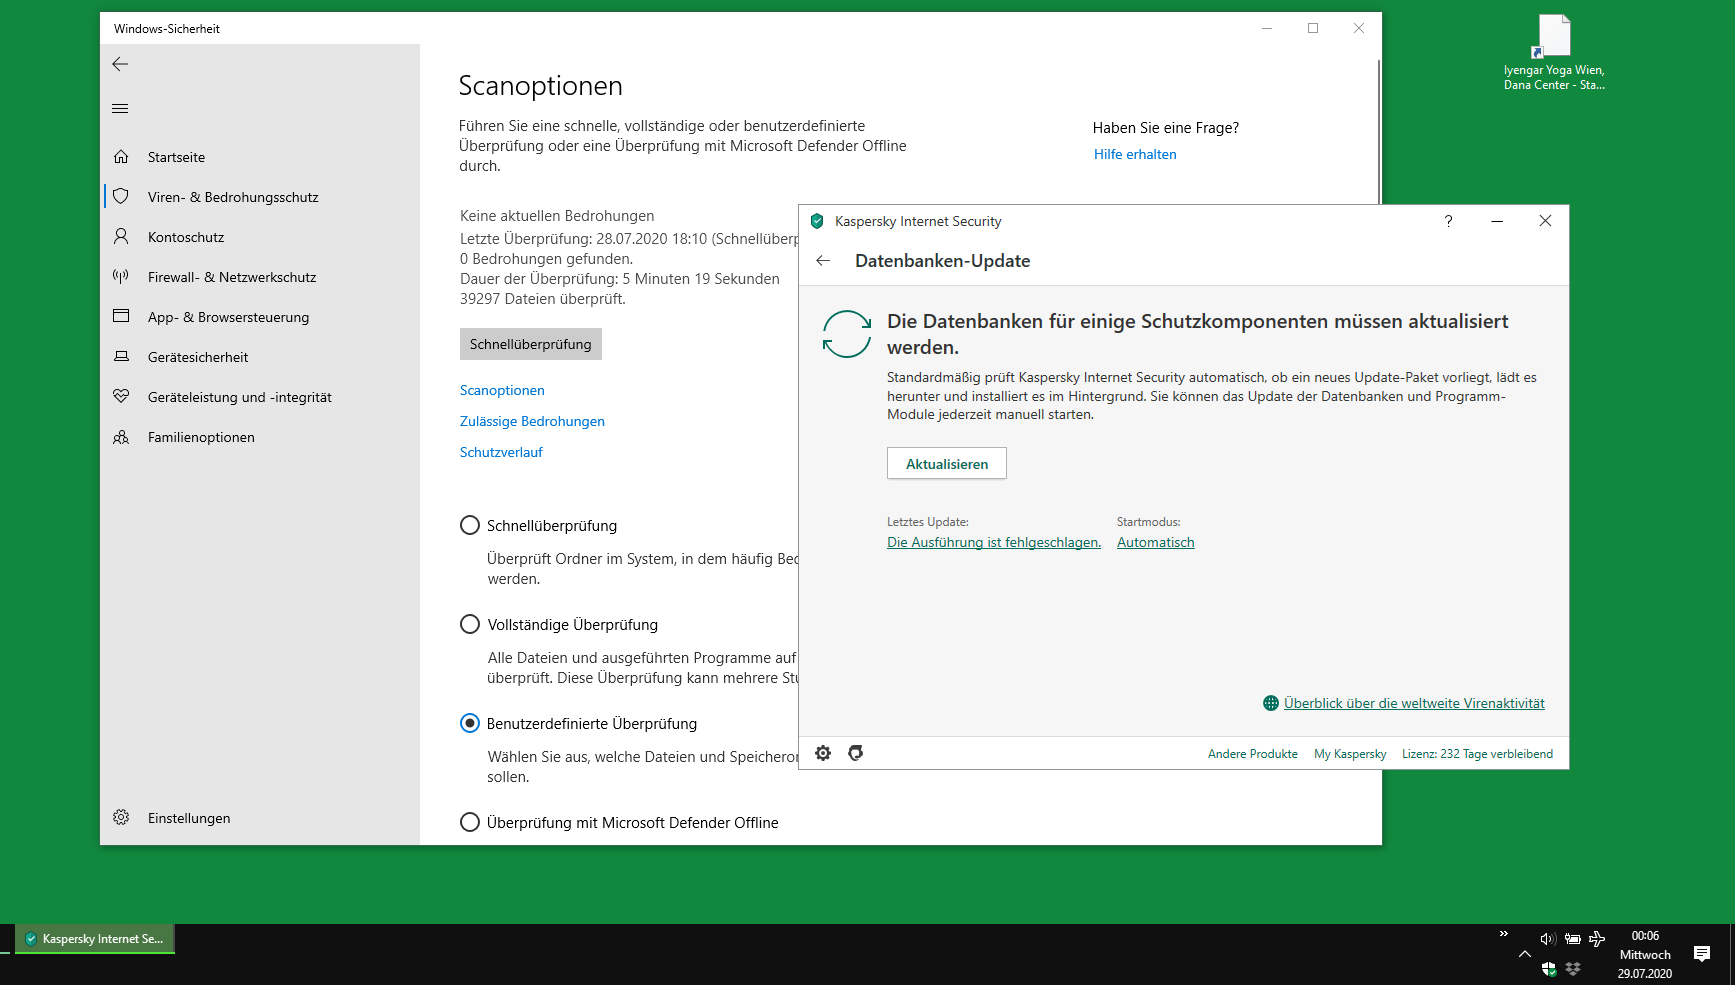Select Benutzerdefinierte Überprüfung radio option

point(469,723)
